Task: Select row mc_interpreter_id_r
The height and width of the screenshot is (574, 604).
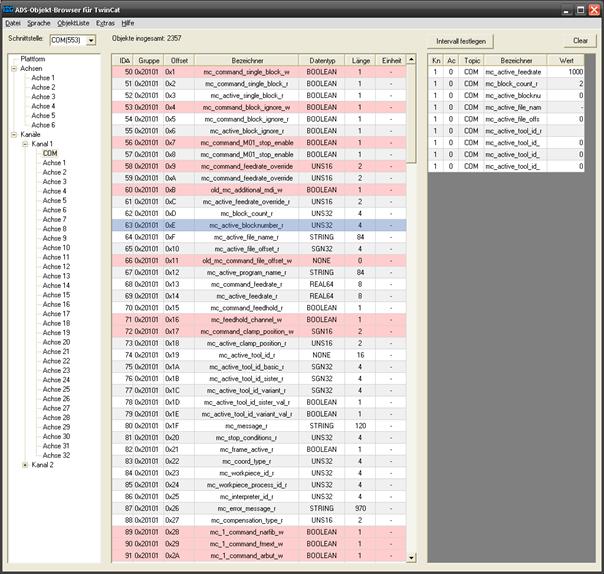Action: 259,497
